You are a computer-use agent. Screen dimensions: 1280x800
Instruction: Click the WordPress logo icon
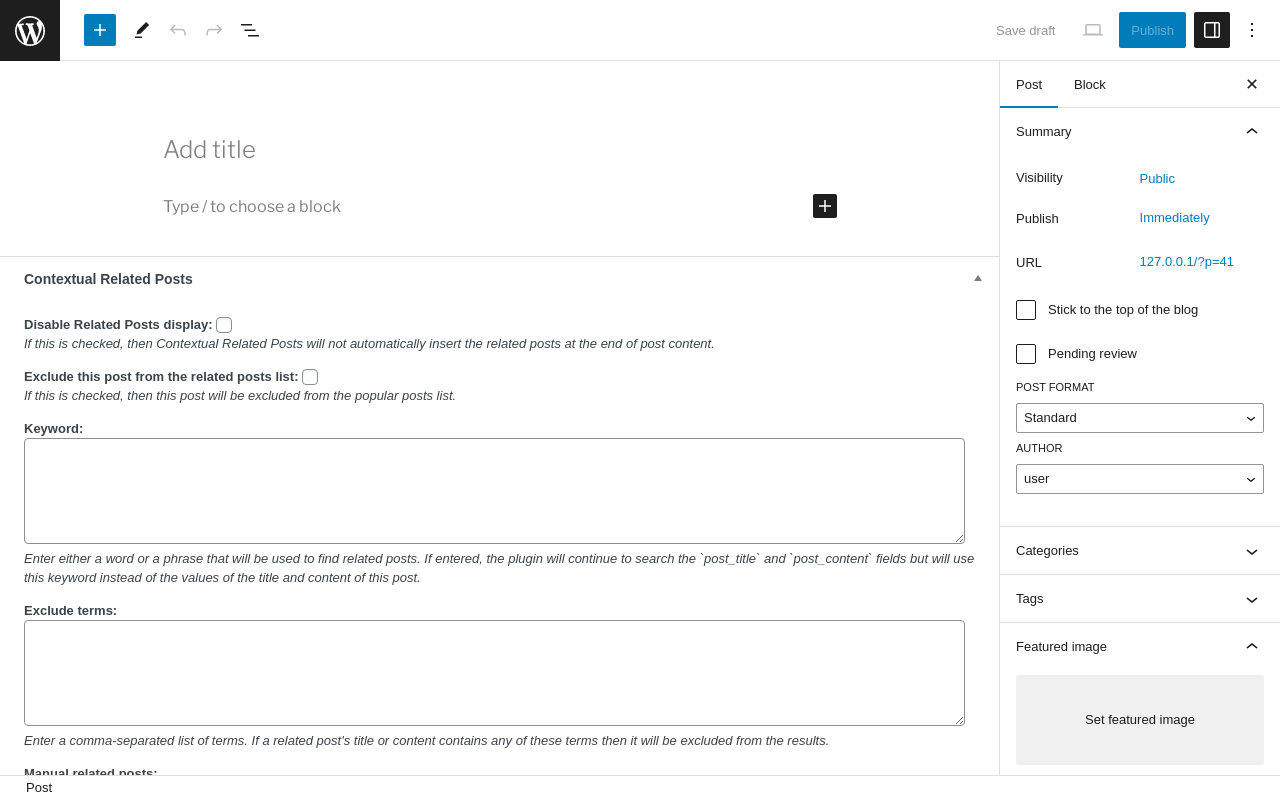(30, 30)
